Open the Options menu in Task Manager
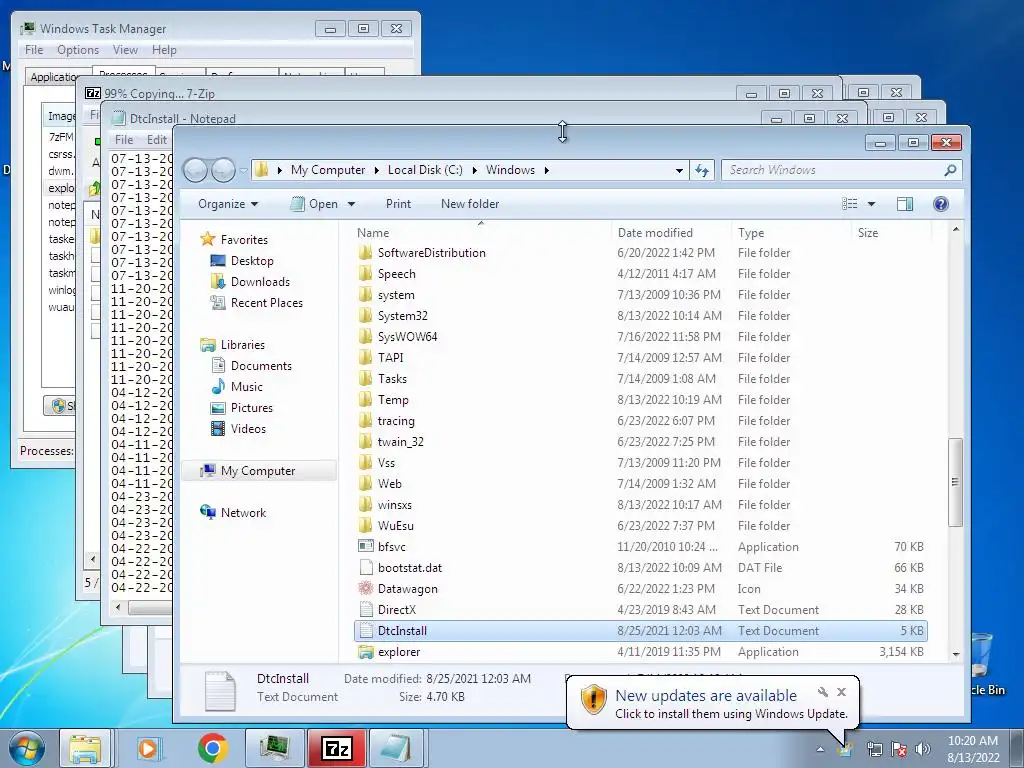The height and width of the screenshot is (768, 1024). 78,50
